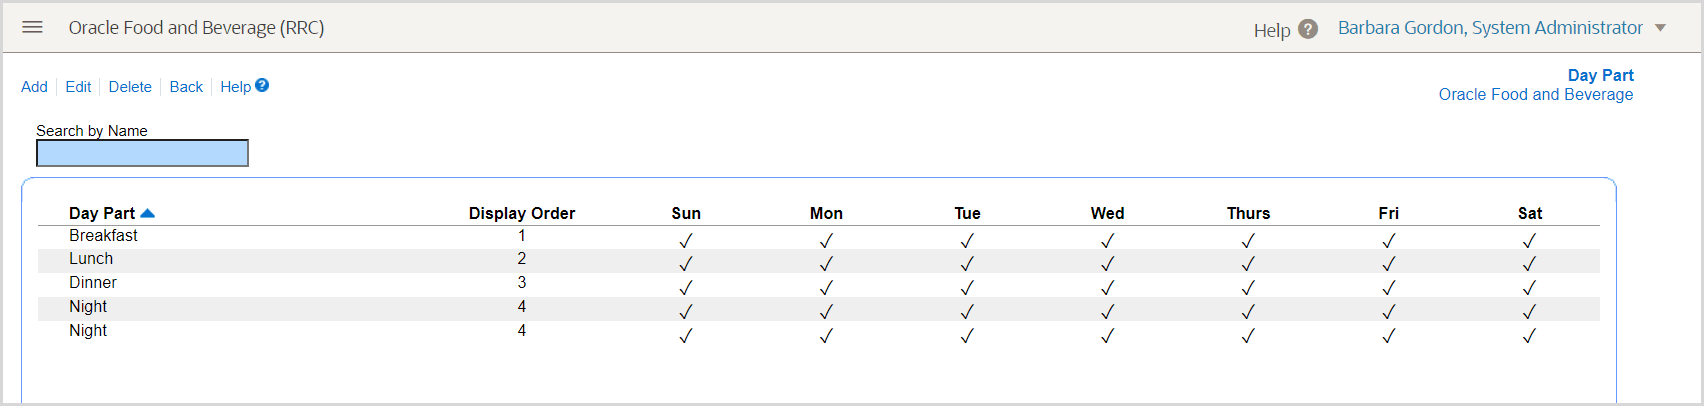The height and width of the screenshot is (406, 1704).
Task: Click the Help text in the top bar
Action: 1271,30
